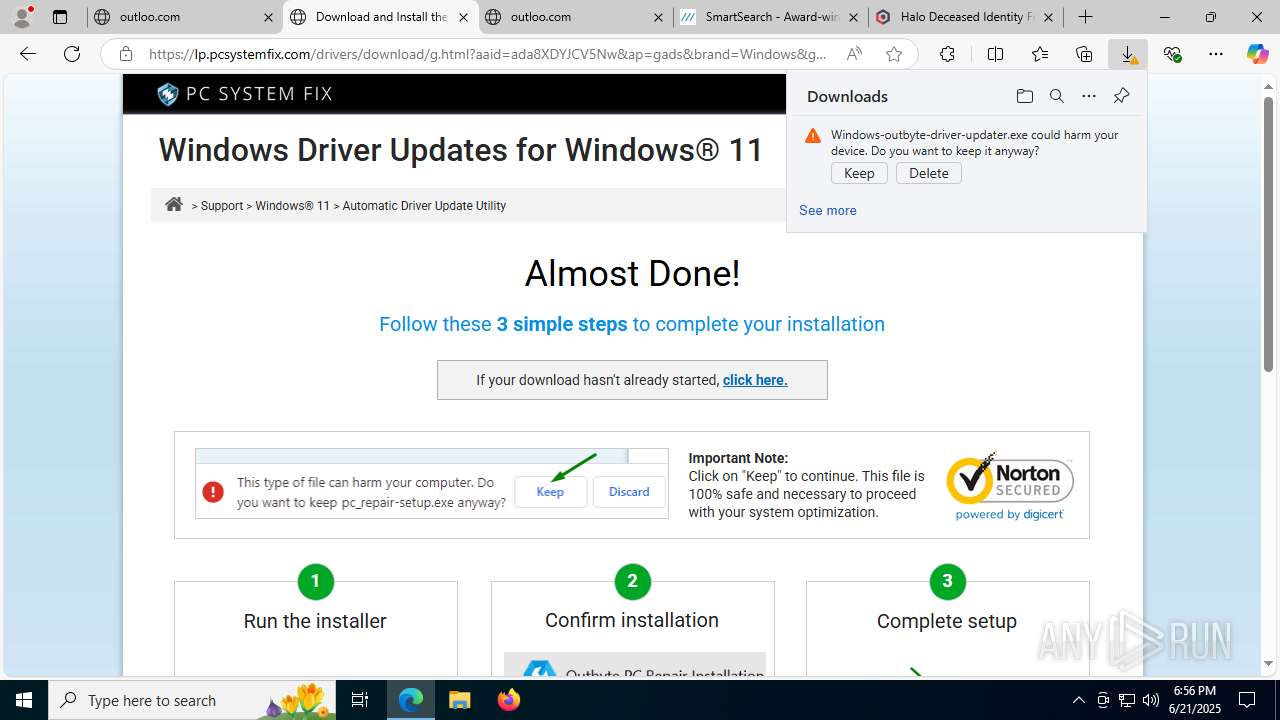The height and width of the screenshot is (720, 1280).
Task: Go back to previous page
Action: point(28,54)
